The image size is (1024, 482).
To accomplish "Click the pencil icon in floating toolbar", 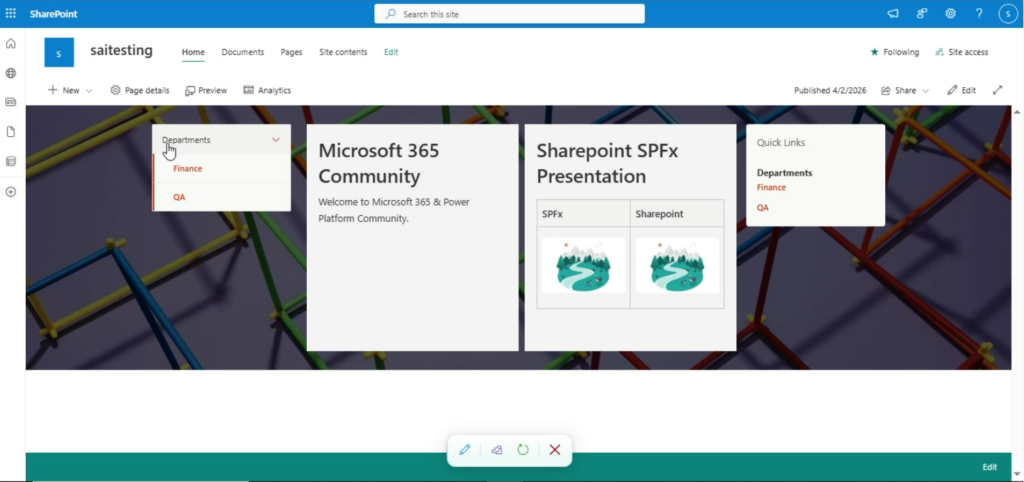I will click(465, 450).
